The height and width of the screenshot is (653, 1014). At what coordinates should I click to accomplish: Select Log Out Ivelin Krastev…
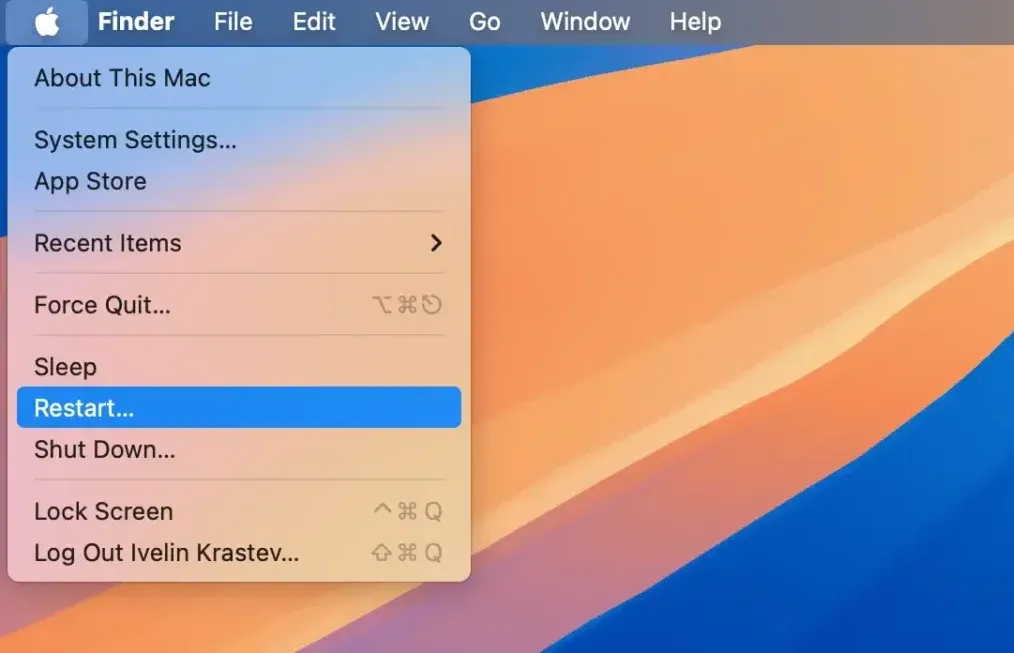[239, 553]
